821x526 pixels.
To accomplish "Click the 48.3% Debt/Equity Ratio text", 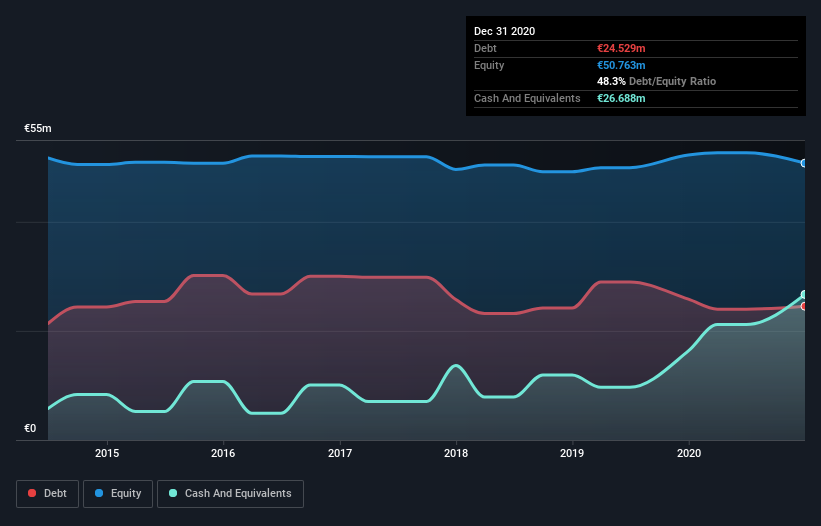I will tap(656, 81).
